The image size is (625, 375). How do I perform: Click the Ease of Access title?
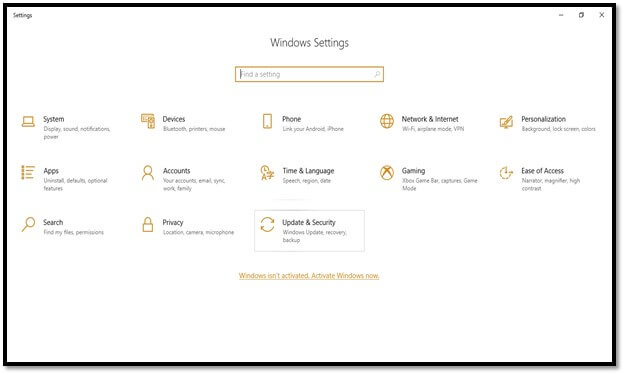(542, 171)
